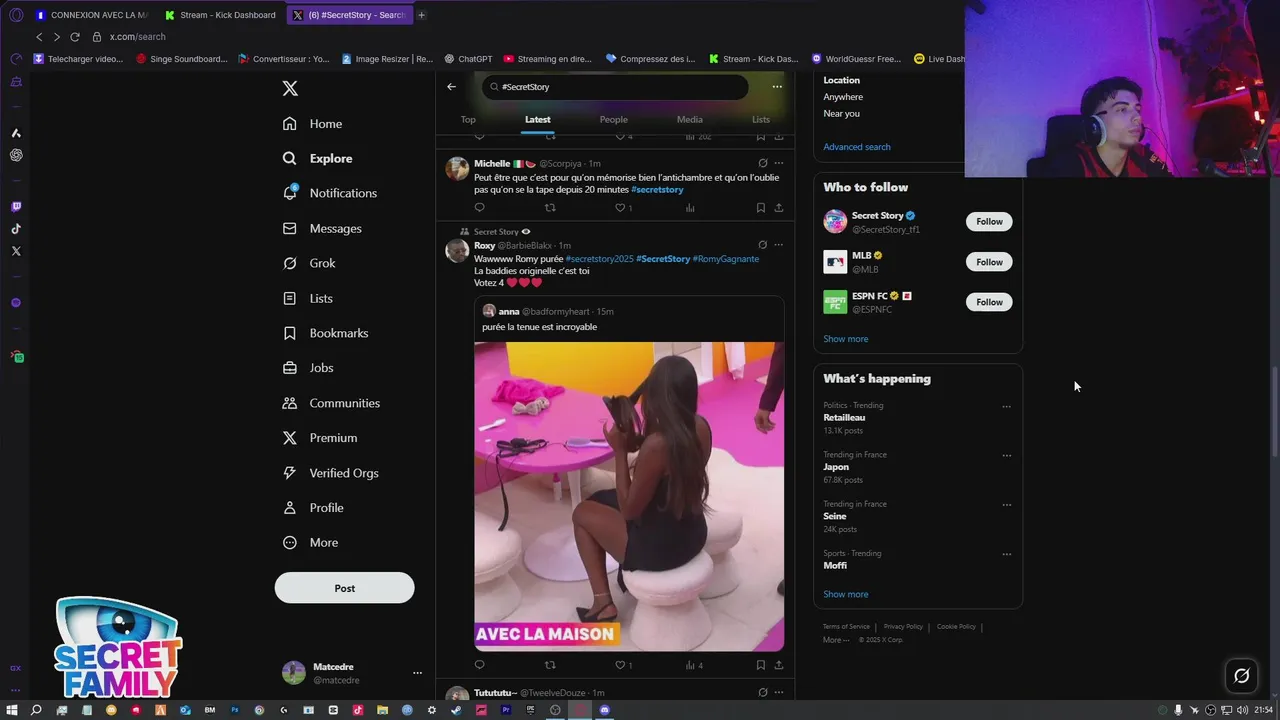This screenshot has width=1280, height=720.
Task: Open Verified Orgs in the sidebar
Action: (x=330, y=473)
